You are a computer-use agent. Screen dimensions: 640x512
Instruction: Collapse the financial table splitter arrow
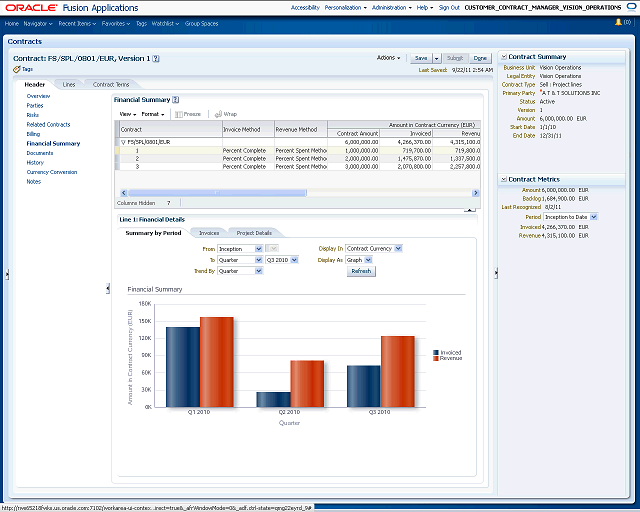tap(470, 210)
